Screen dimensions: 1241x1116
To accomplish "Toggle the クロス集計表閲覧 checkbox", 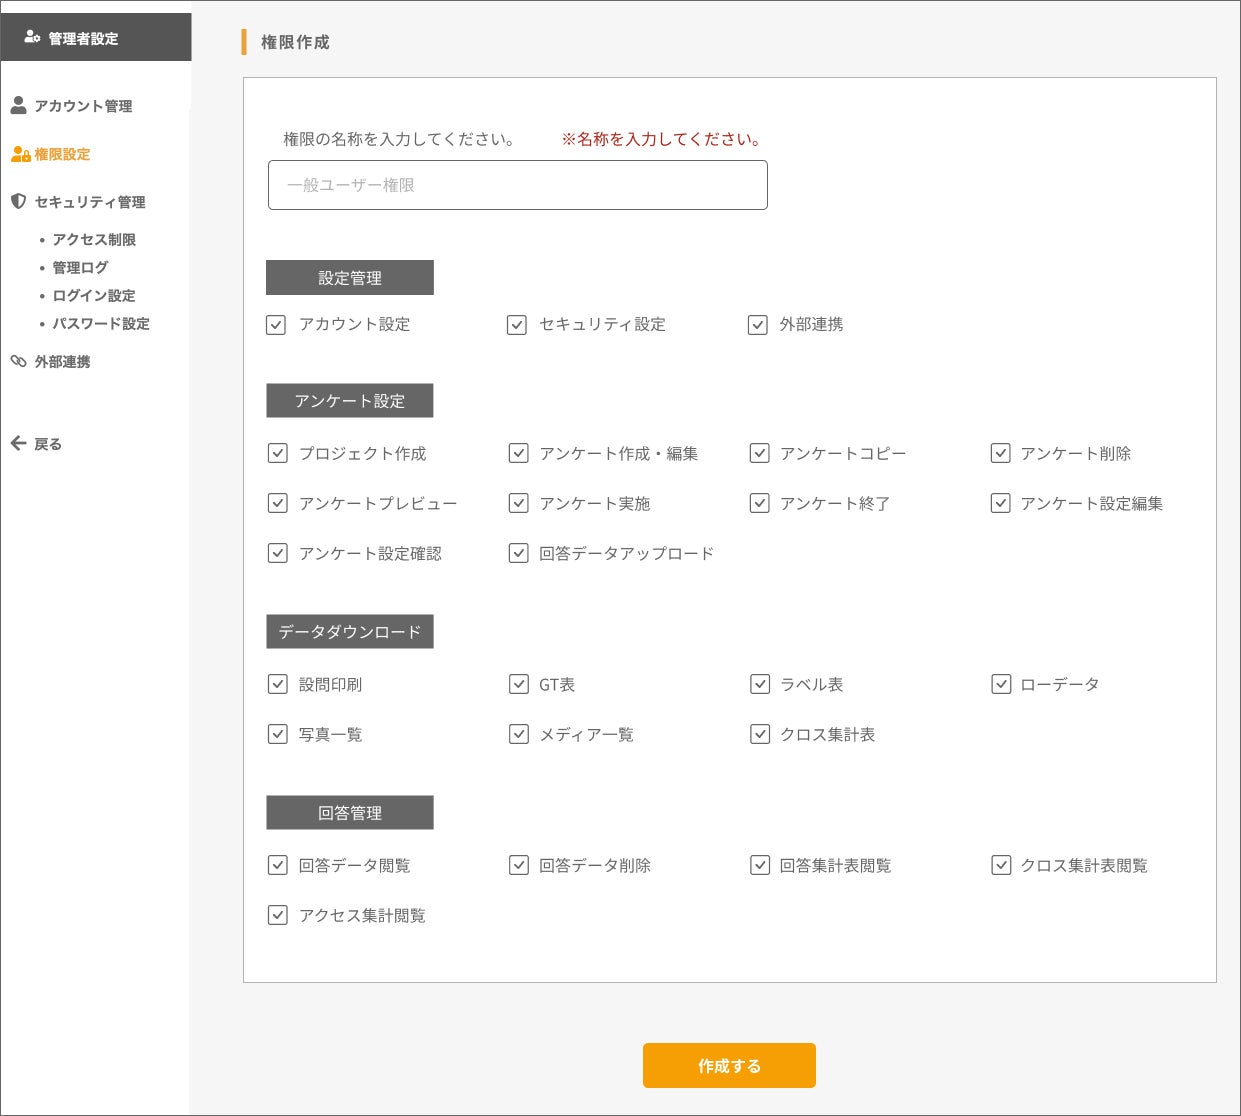I will click(1000, 865).
